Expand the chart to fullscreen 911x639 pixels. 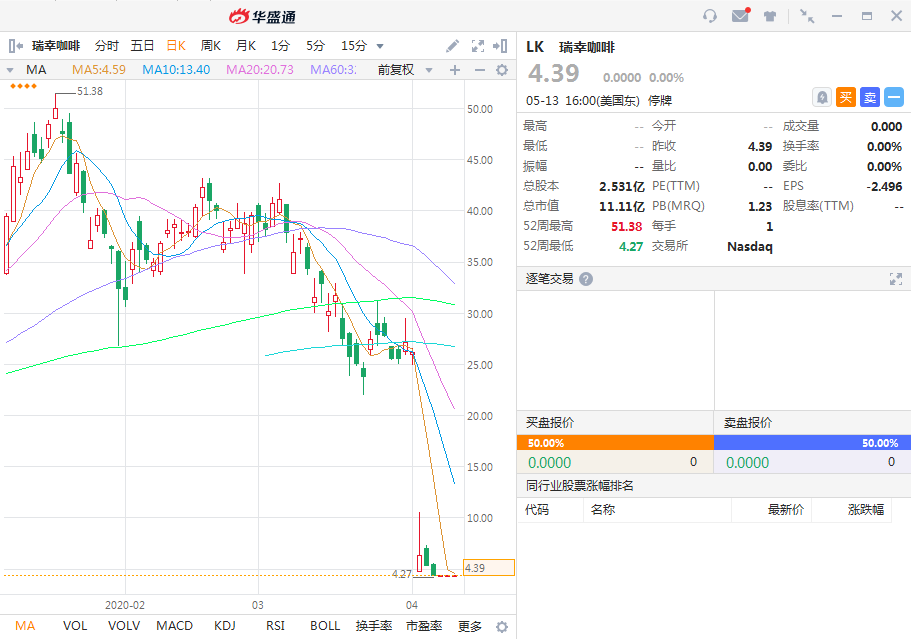click(x=478, y=46)
